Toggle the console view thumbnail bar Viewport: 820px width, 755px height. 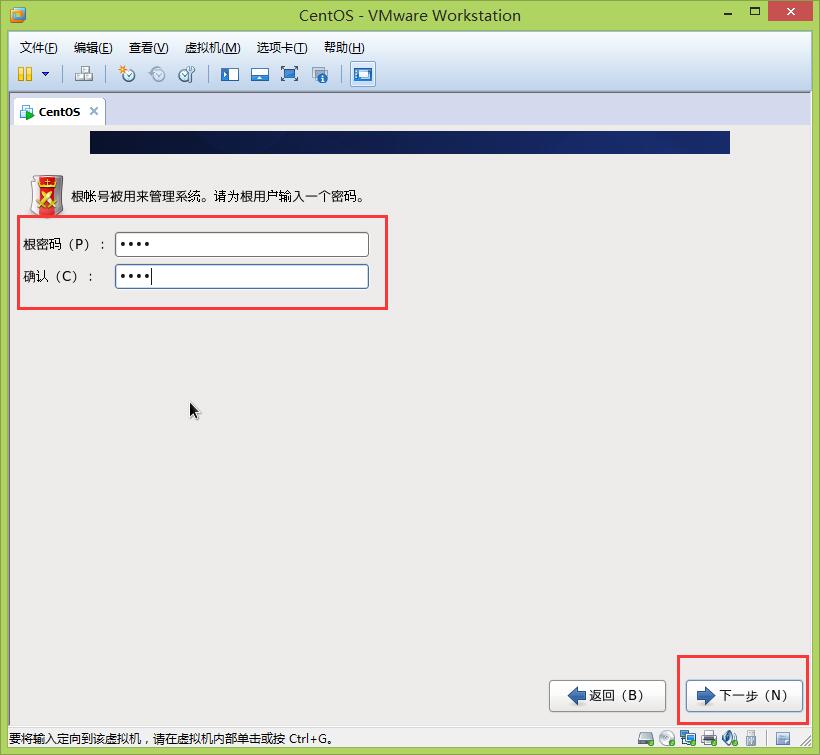(x=260, y=73)
